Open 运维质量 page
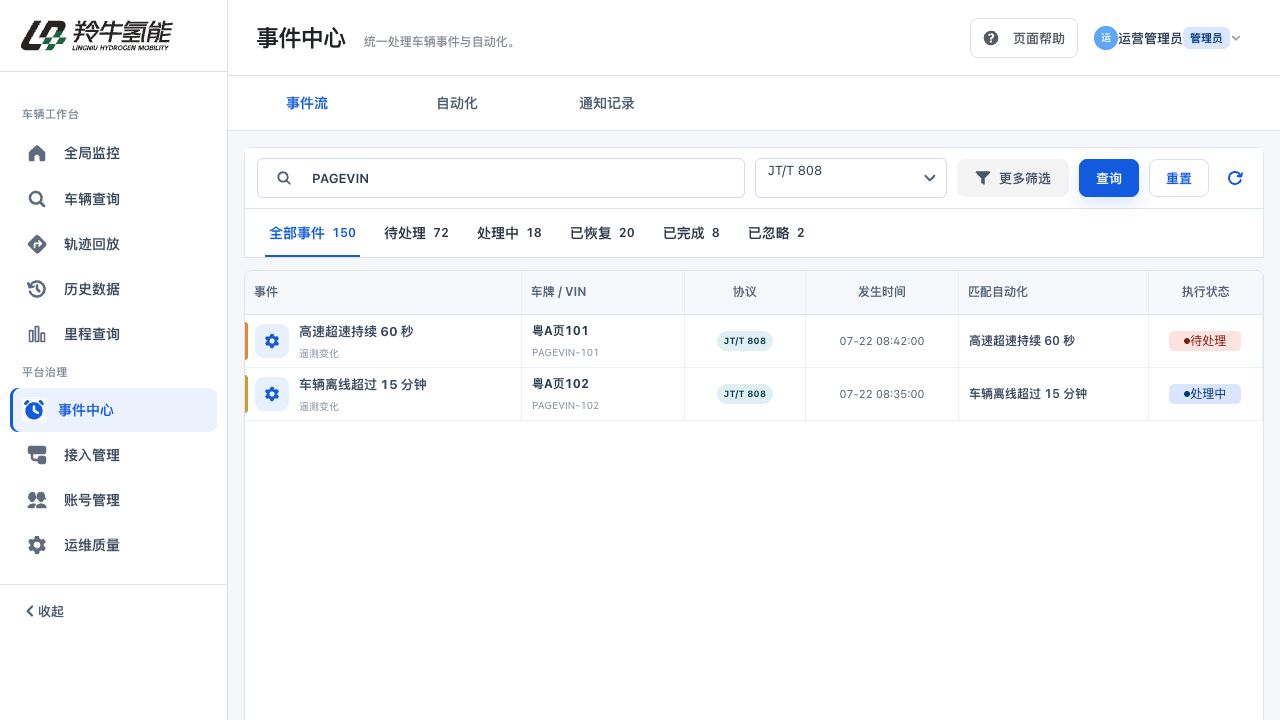This screenshot has height=720, width=1280. (113, 545)
